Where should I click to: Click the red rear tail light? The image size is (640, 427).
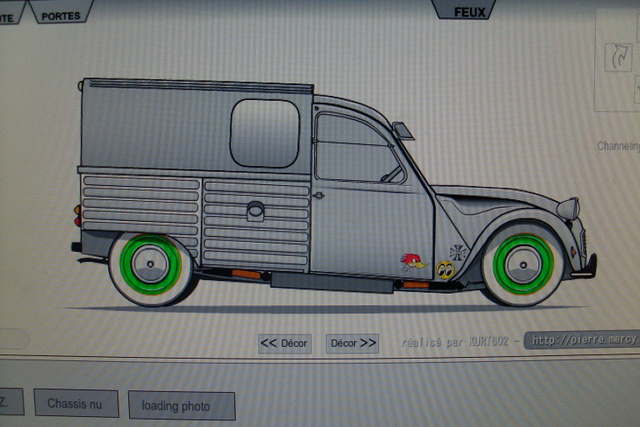coord(77,214)
